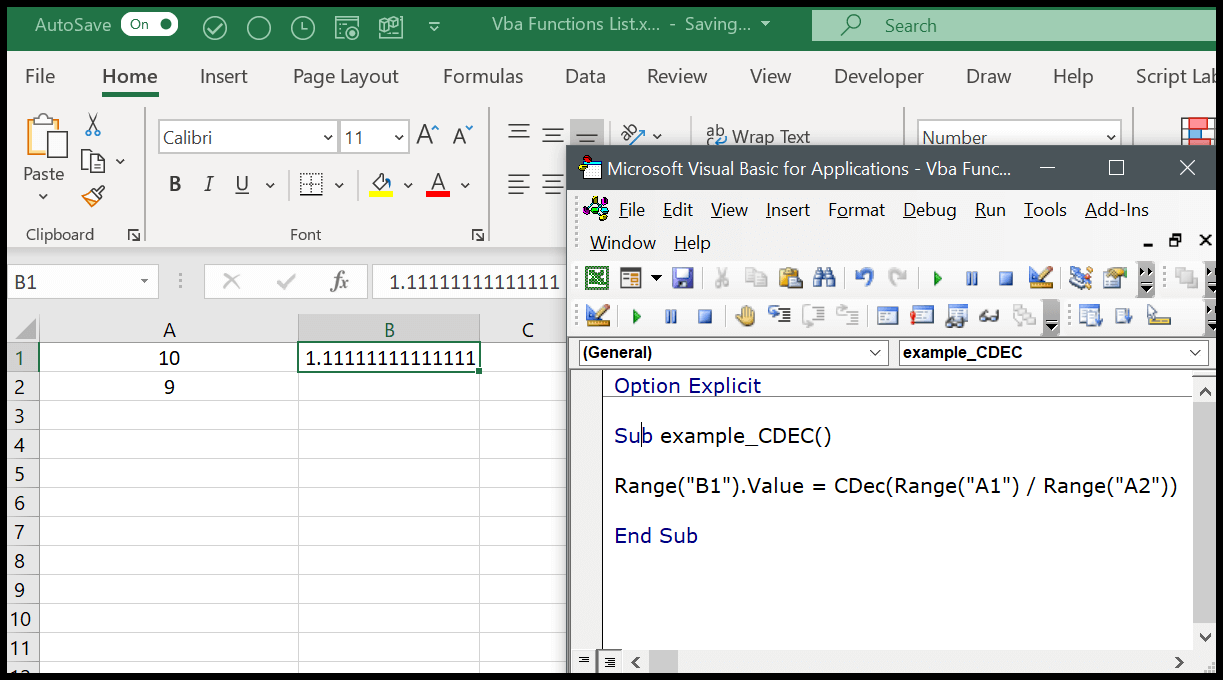This screenshot has width=1223, height=680.
Task: Expand the font color dropdown arrow
Action: (465, 185)
